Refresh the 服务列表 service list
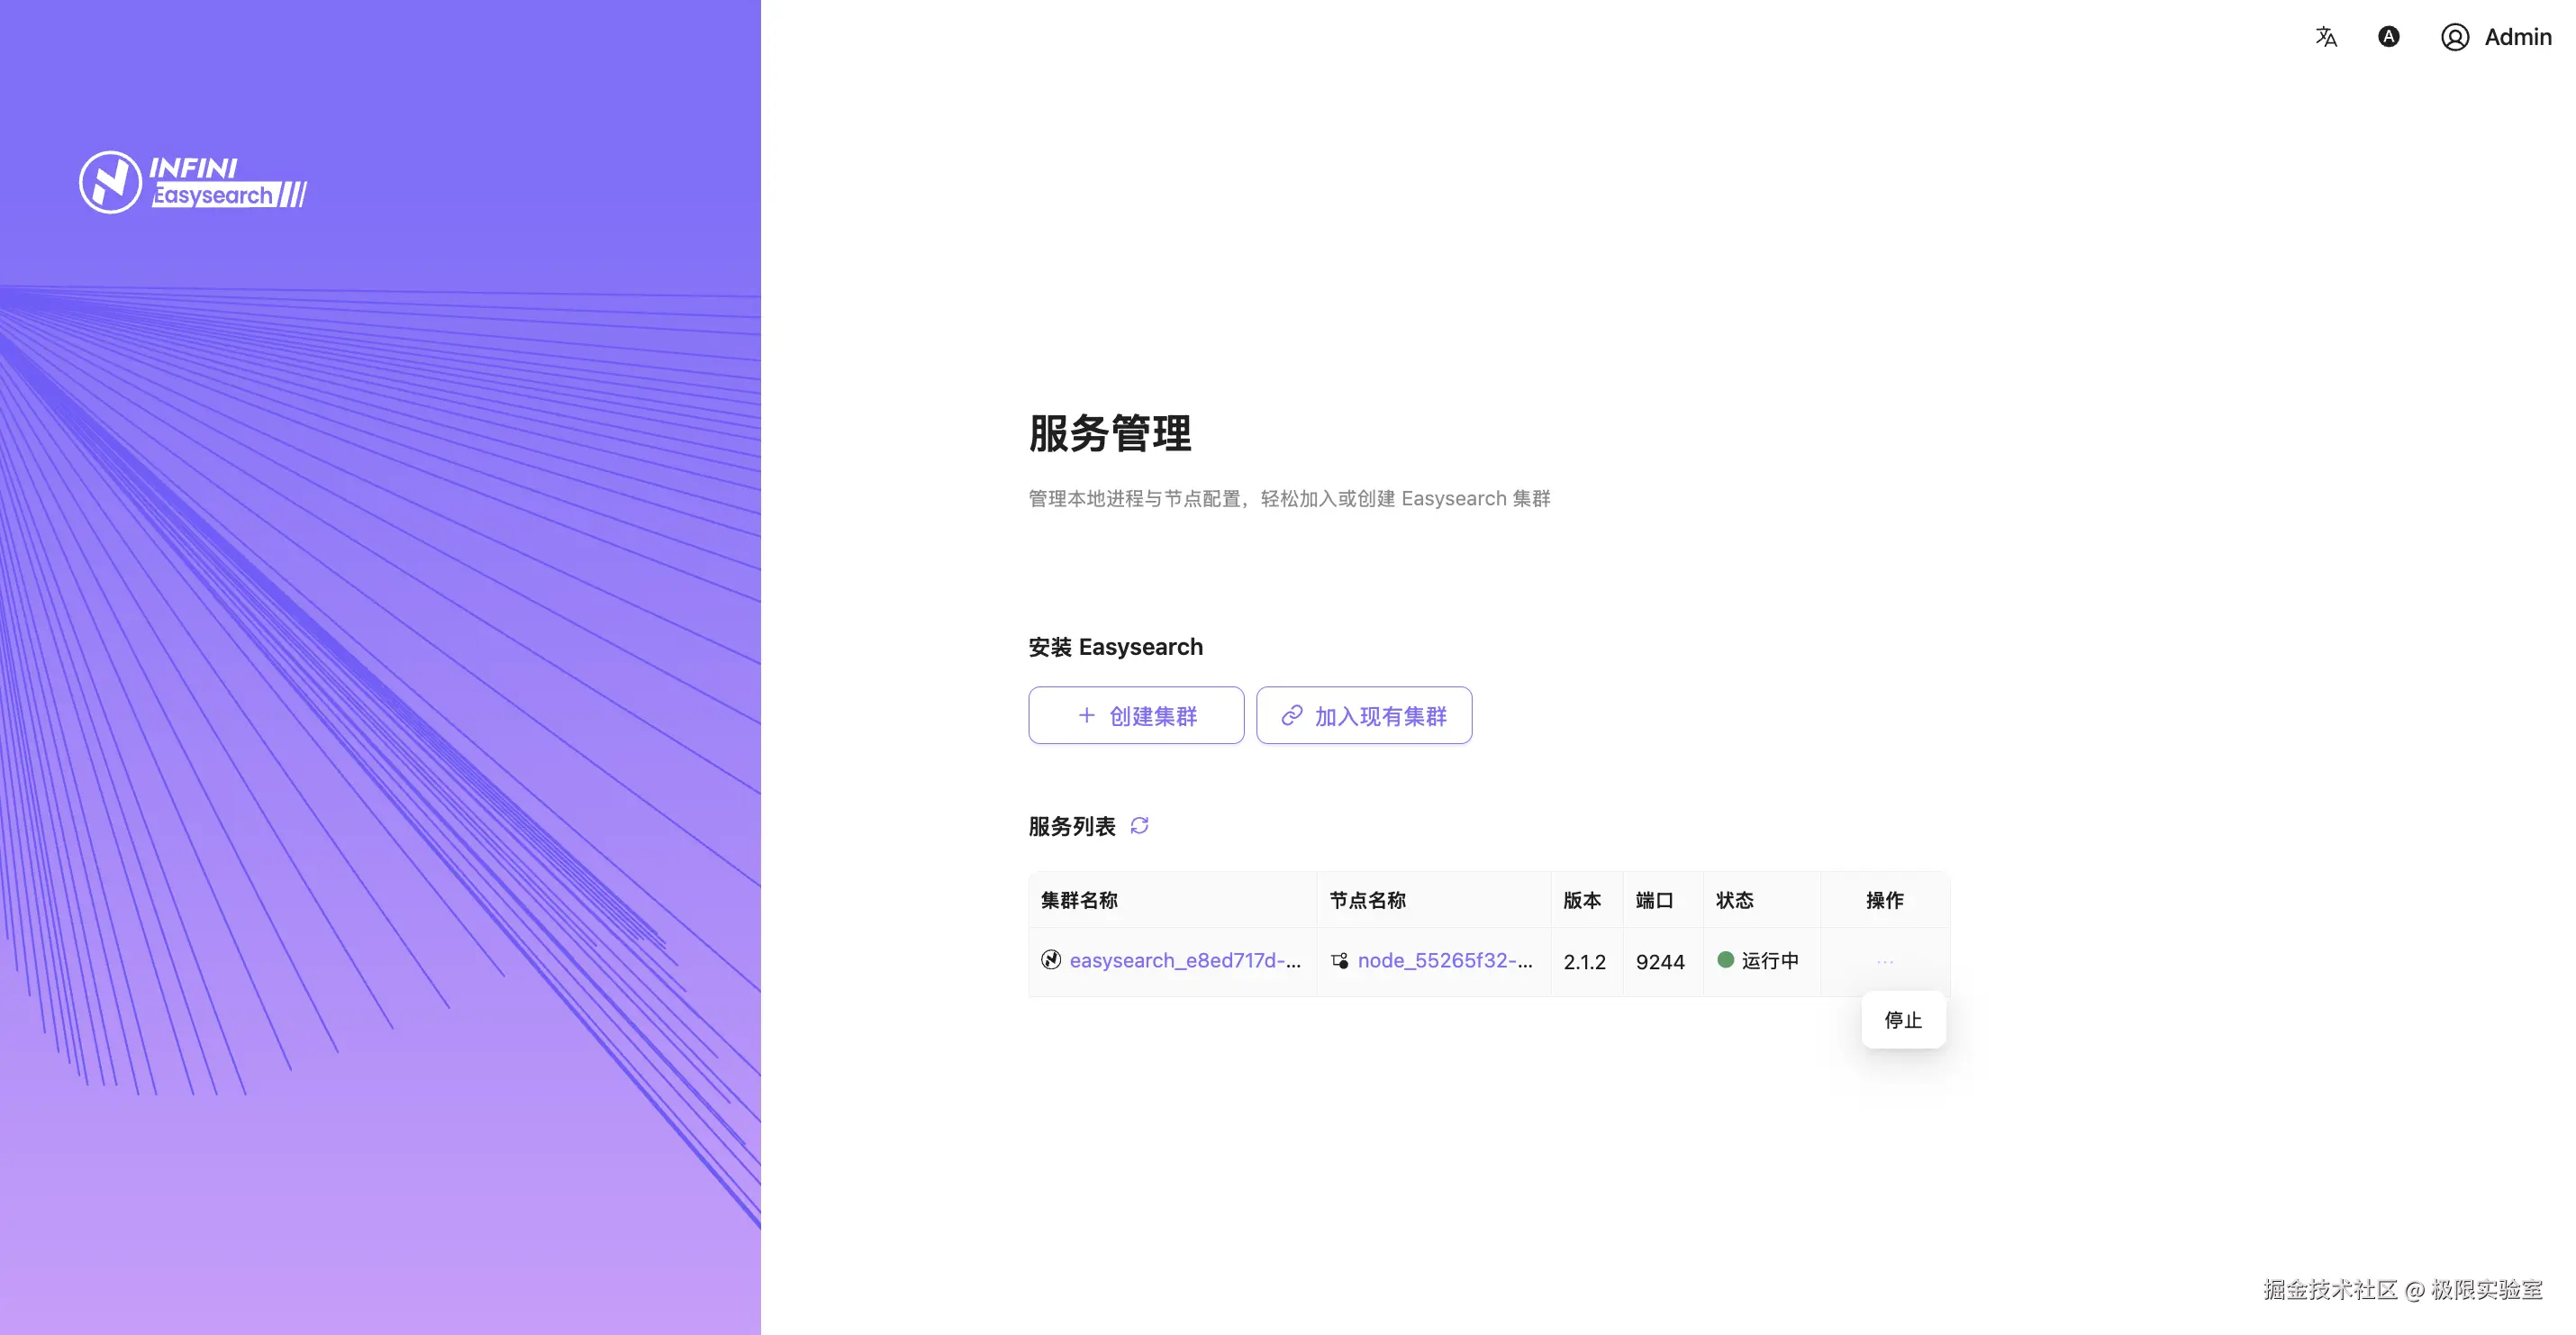 pyautogui.click(x=1139, y=826)
